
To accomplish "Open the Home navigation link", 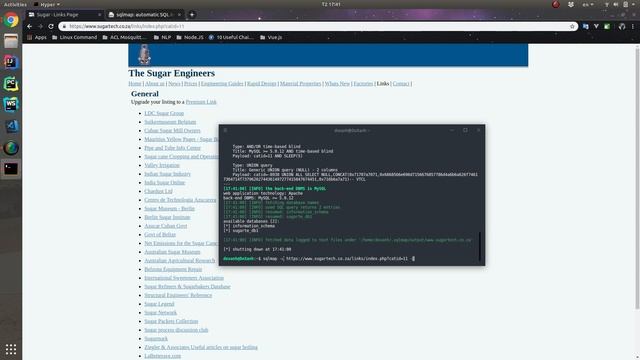I will pos(135,83).
